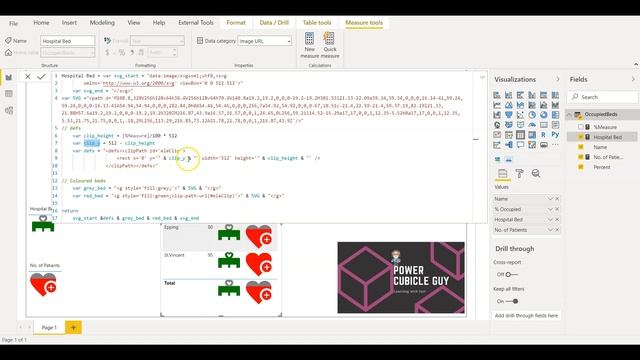Click the Fields Search box
Image resolution: width=640 pixels, height=360 pixels.
tap(602, 97)
